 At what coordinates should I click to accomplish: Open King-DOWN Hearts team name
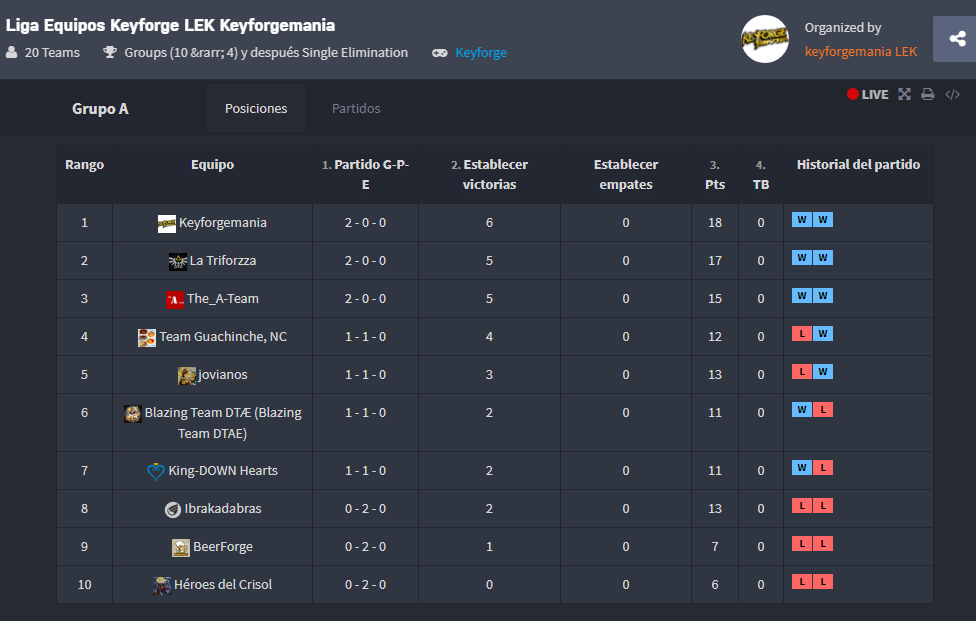(x=223, y=470)
